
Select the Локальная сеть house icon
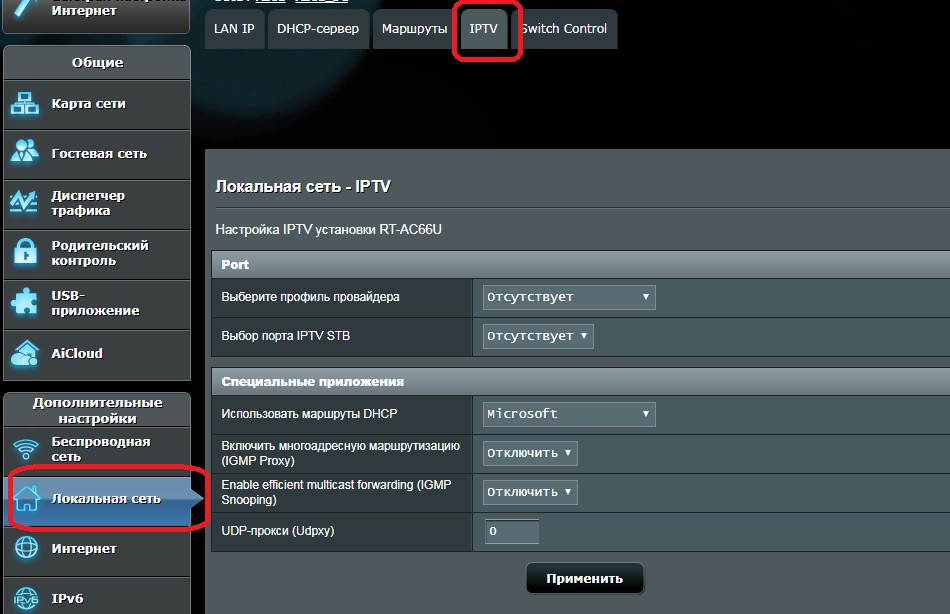coord(27,498)
